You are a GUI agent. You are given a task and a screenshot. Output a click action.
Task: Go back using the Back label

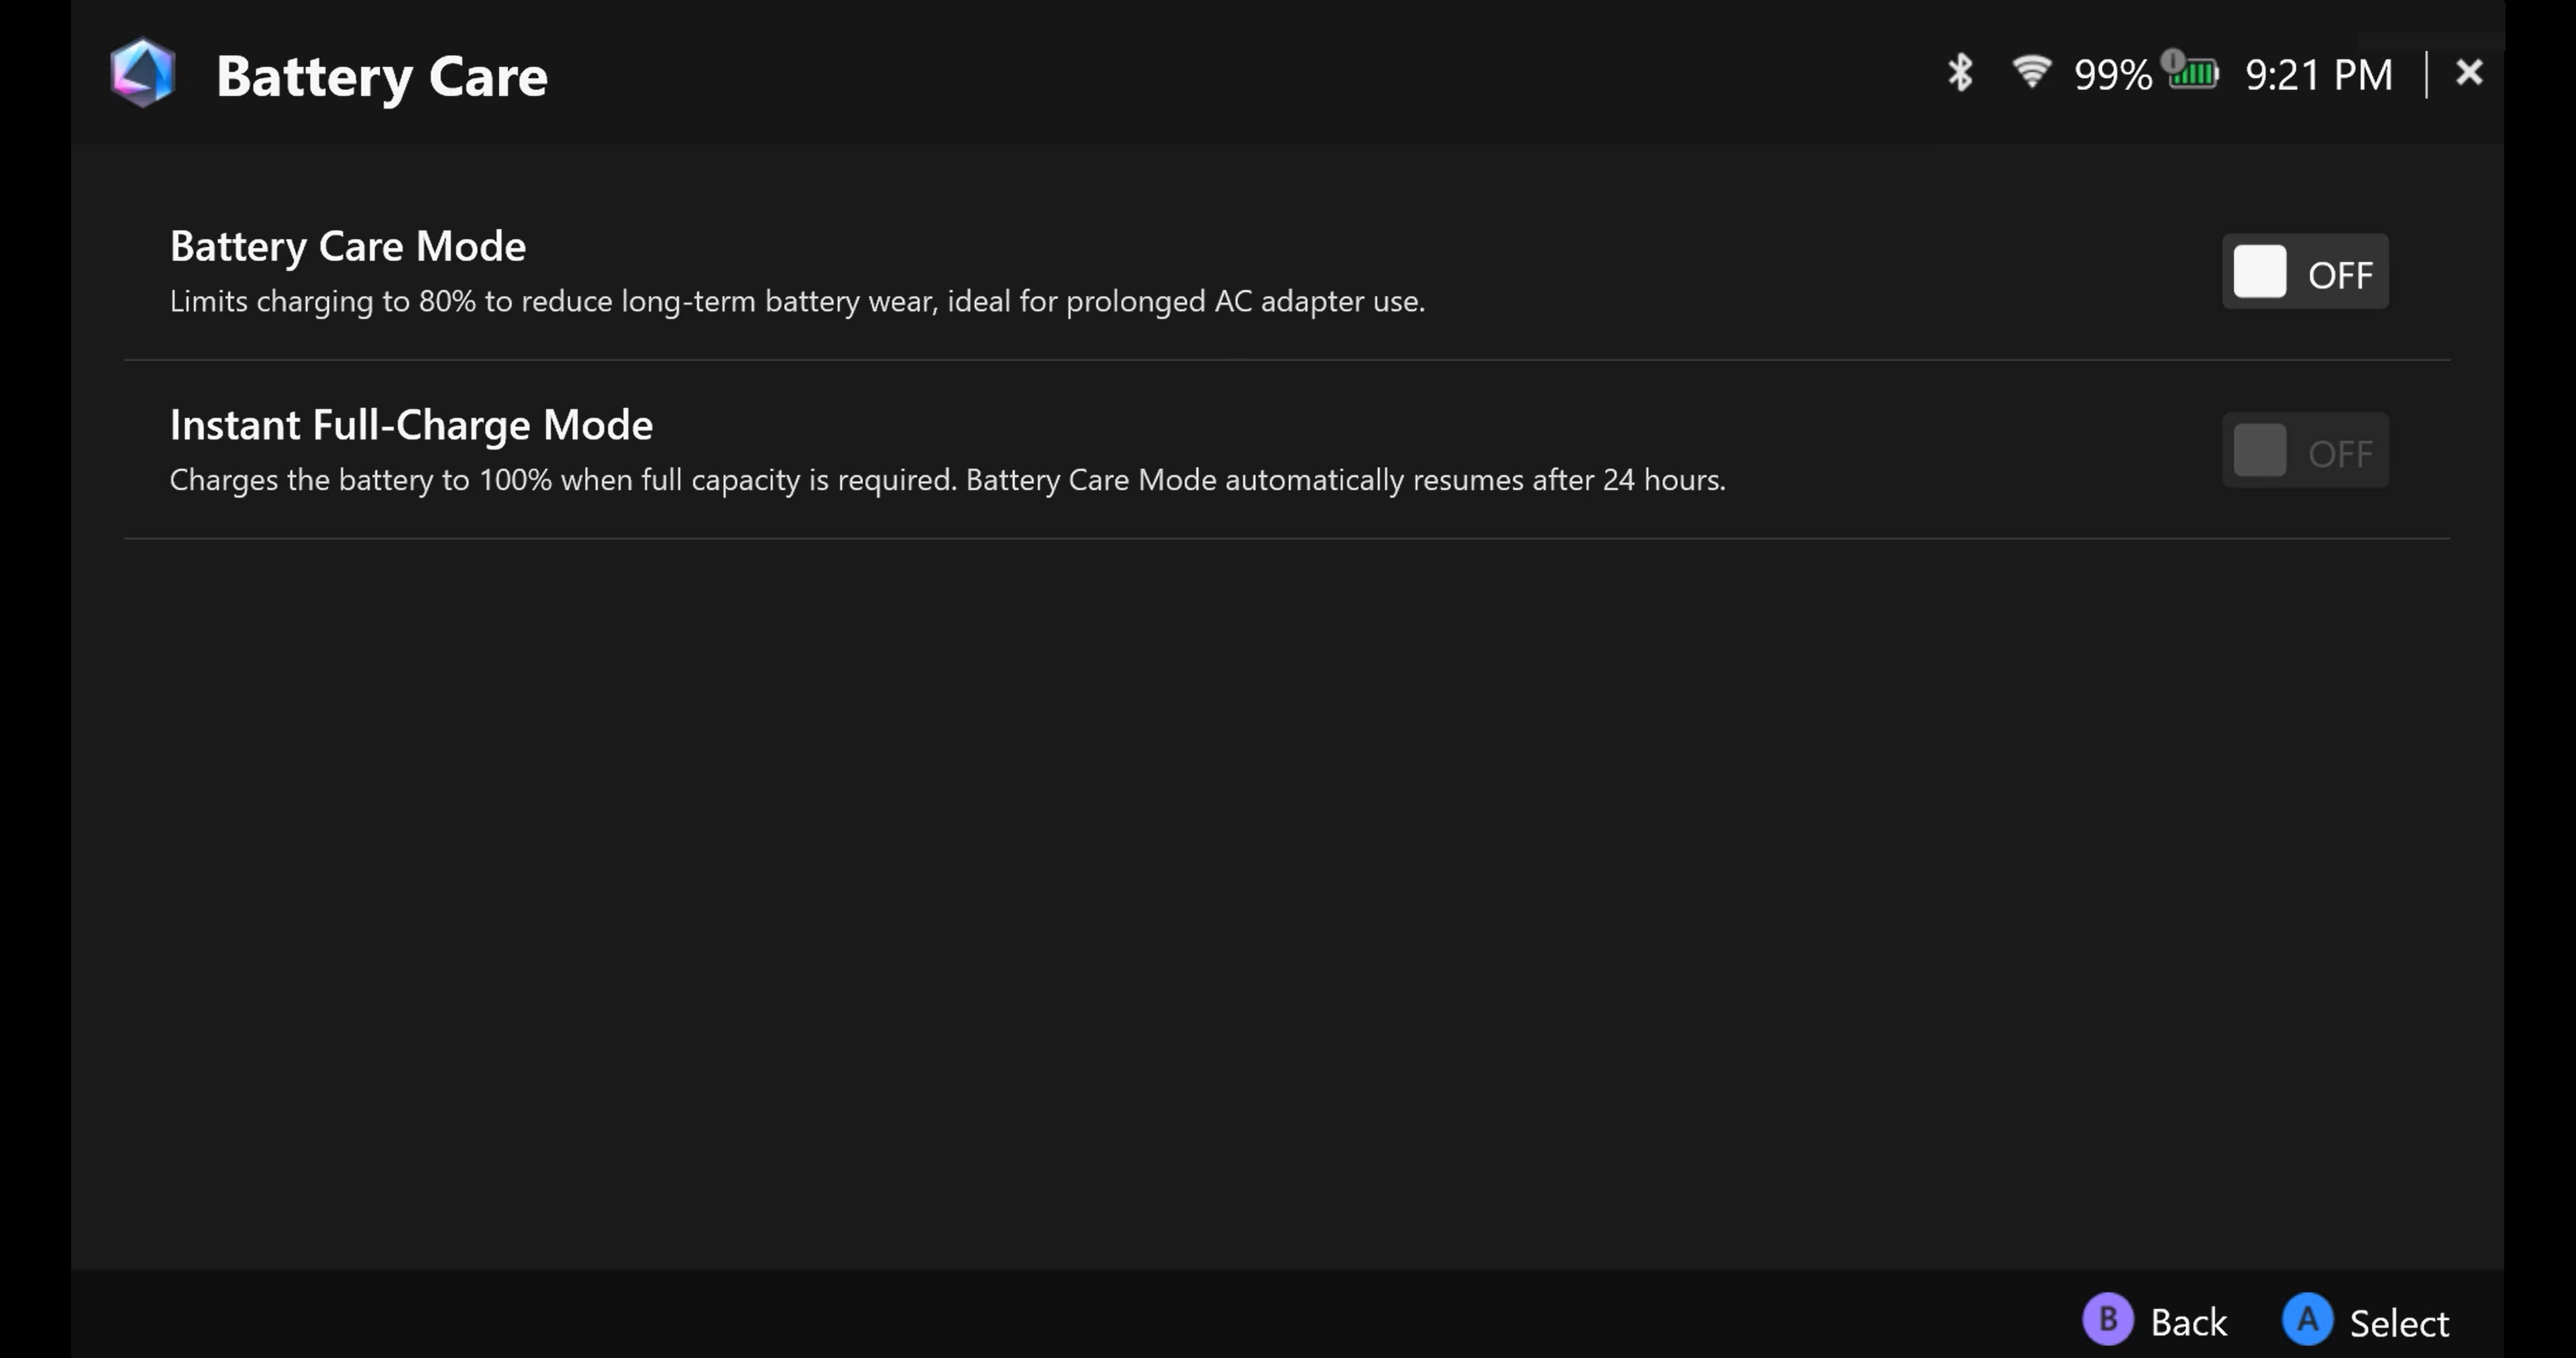[2188, 1323]
